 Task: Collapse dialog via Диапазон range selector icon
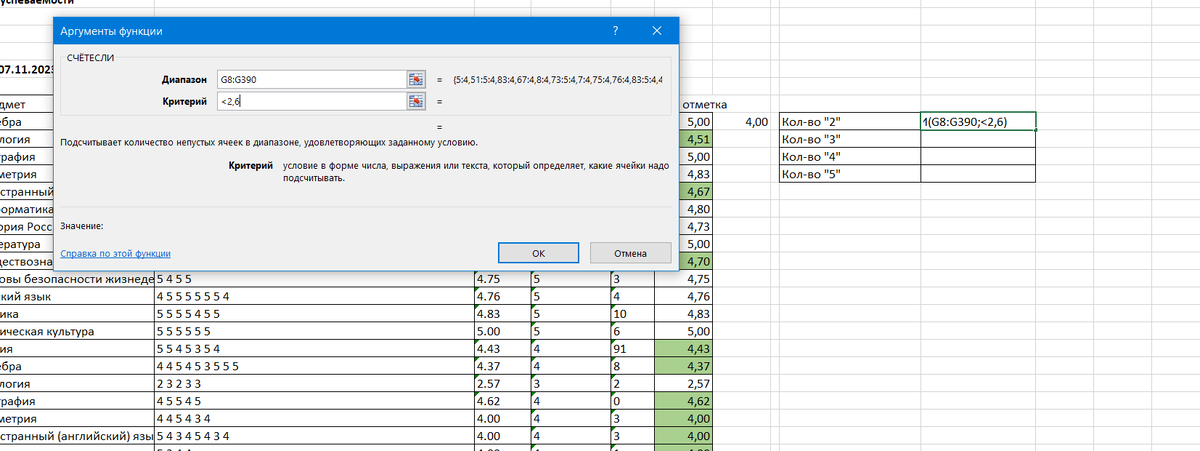[416, 78]
